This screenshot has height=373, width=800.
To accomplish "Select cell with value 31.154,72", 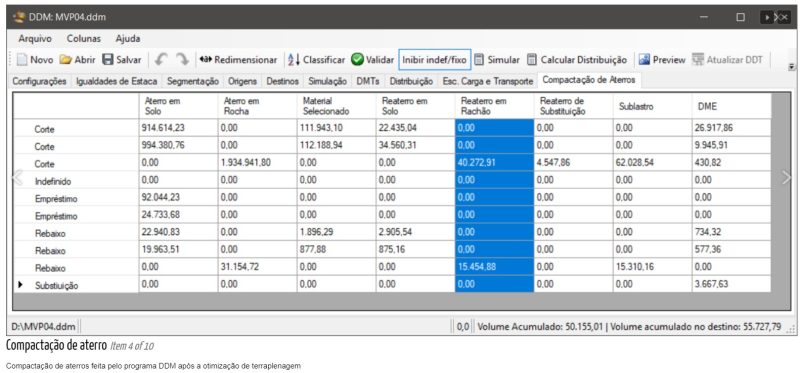I will (x=257, y=267).
